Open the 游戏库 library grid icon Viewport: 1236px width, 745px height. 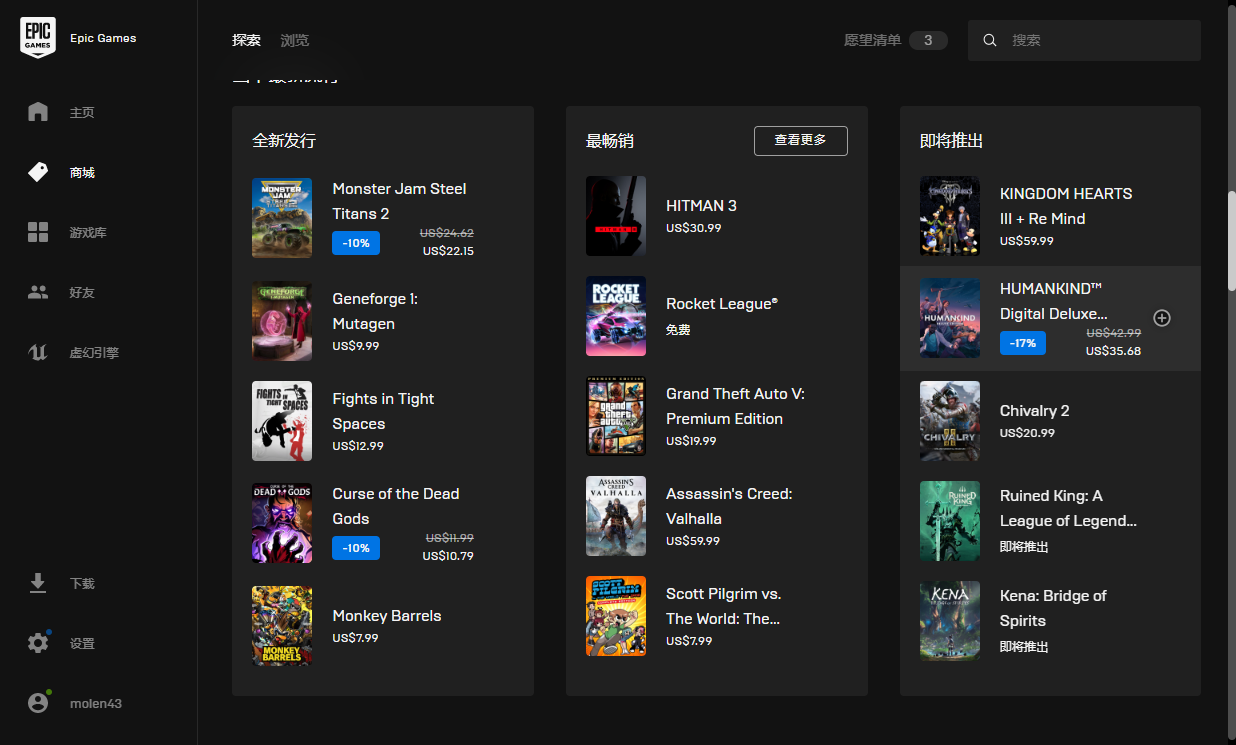pyautogui.click(x=38, y=232)
